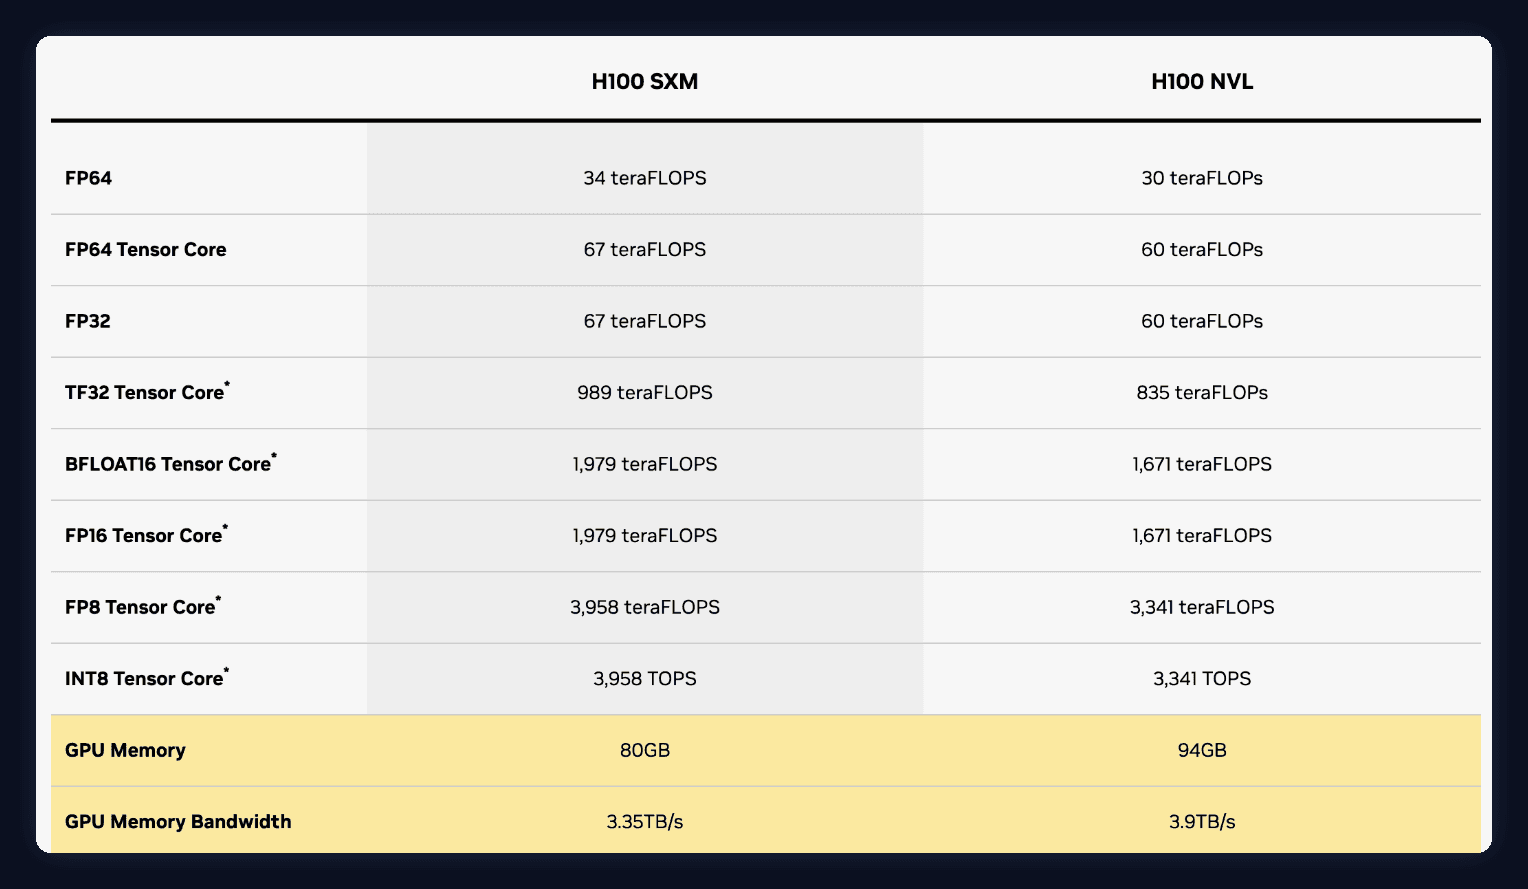Screen dimensions: 1528x889
Task: Select the 3,341 teraFLOPS cell
Action: coord(1202,607)
